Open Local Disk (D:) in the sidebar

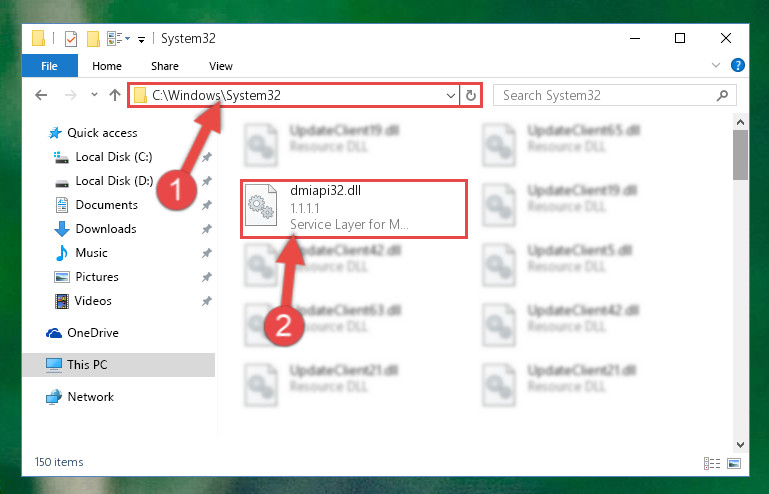coord(114,181)
